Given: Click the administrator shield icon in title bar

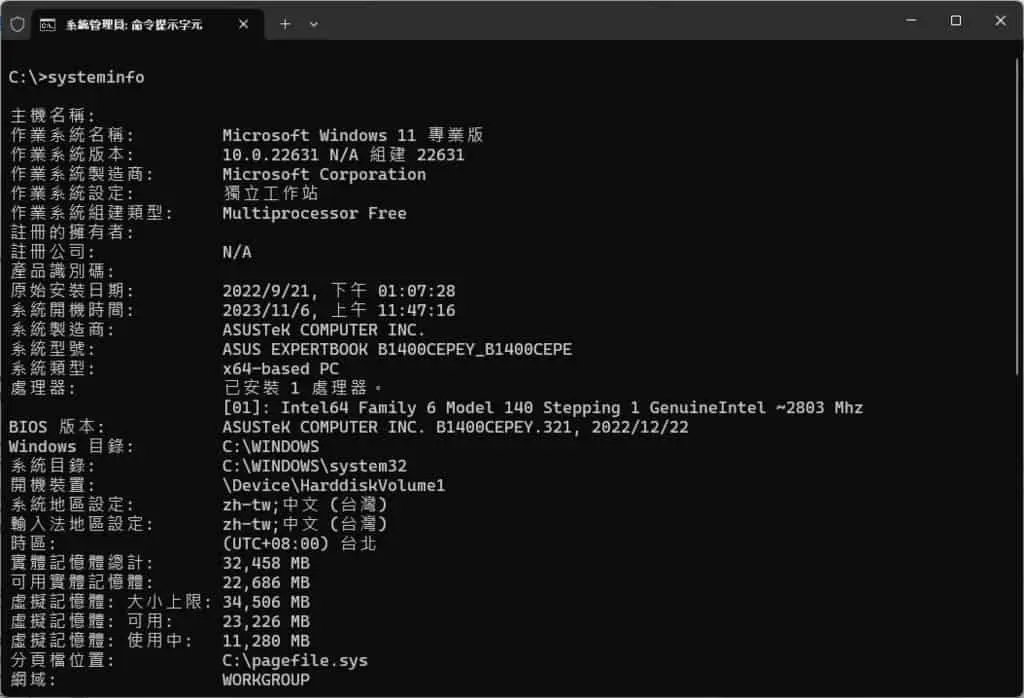Looking at the screenshot, I should click(x=17, y=24).
